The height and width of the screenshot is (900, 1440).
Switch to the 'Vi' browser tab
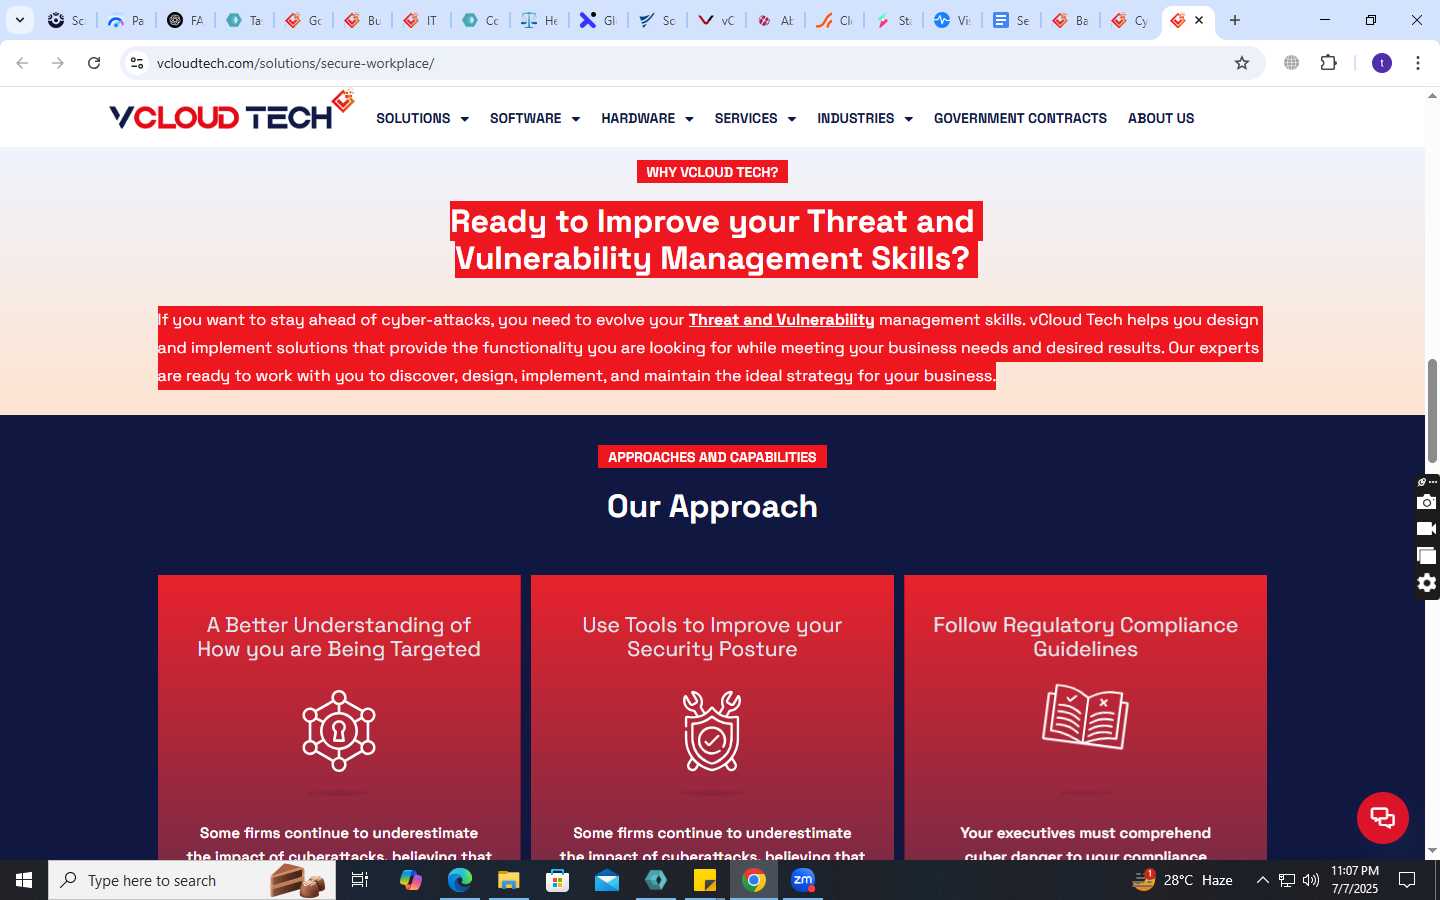[952, 20]
